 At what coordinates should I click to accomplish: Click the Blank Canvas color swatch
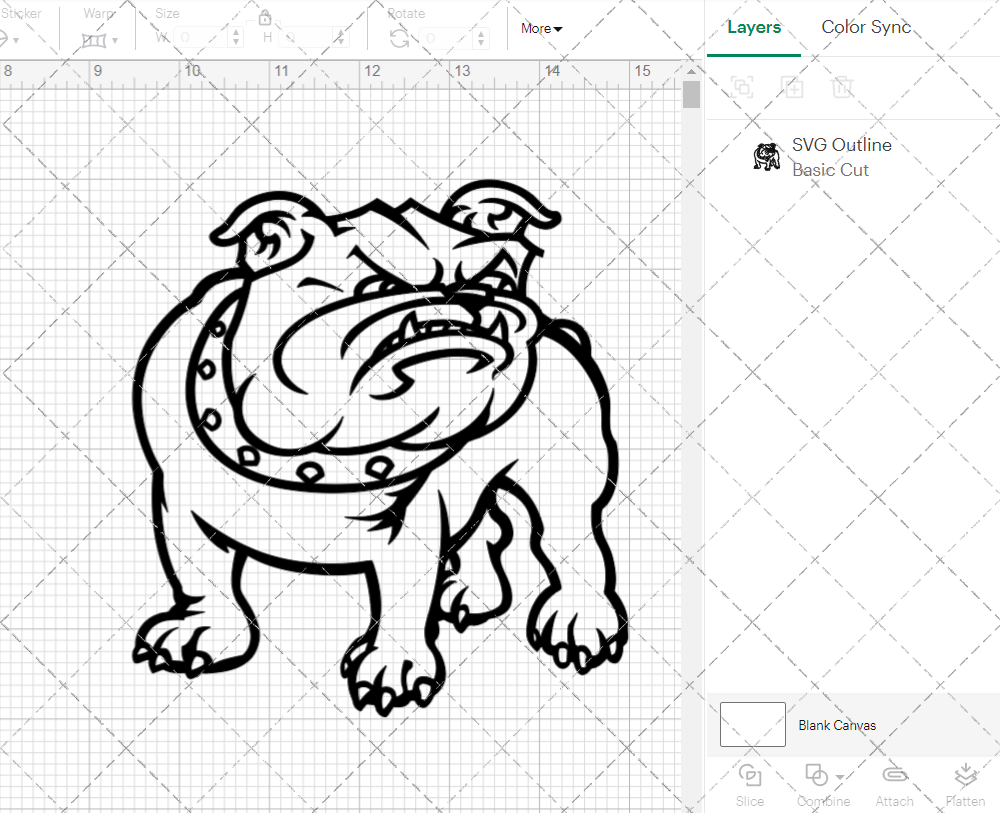pyautogui.click(x=752, y=724)
